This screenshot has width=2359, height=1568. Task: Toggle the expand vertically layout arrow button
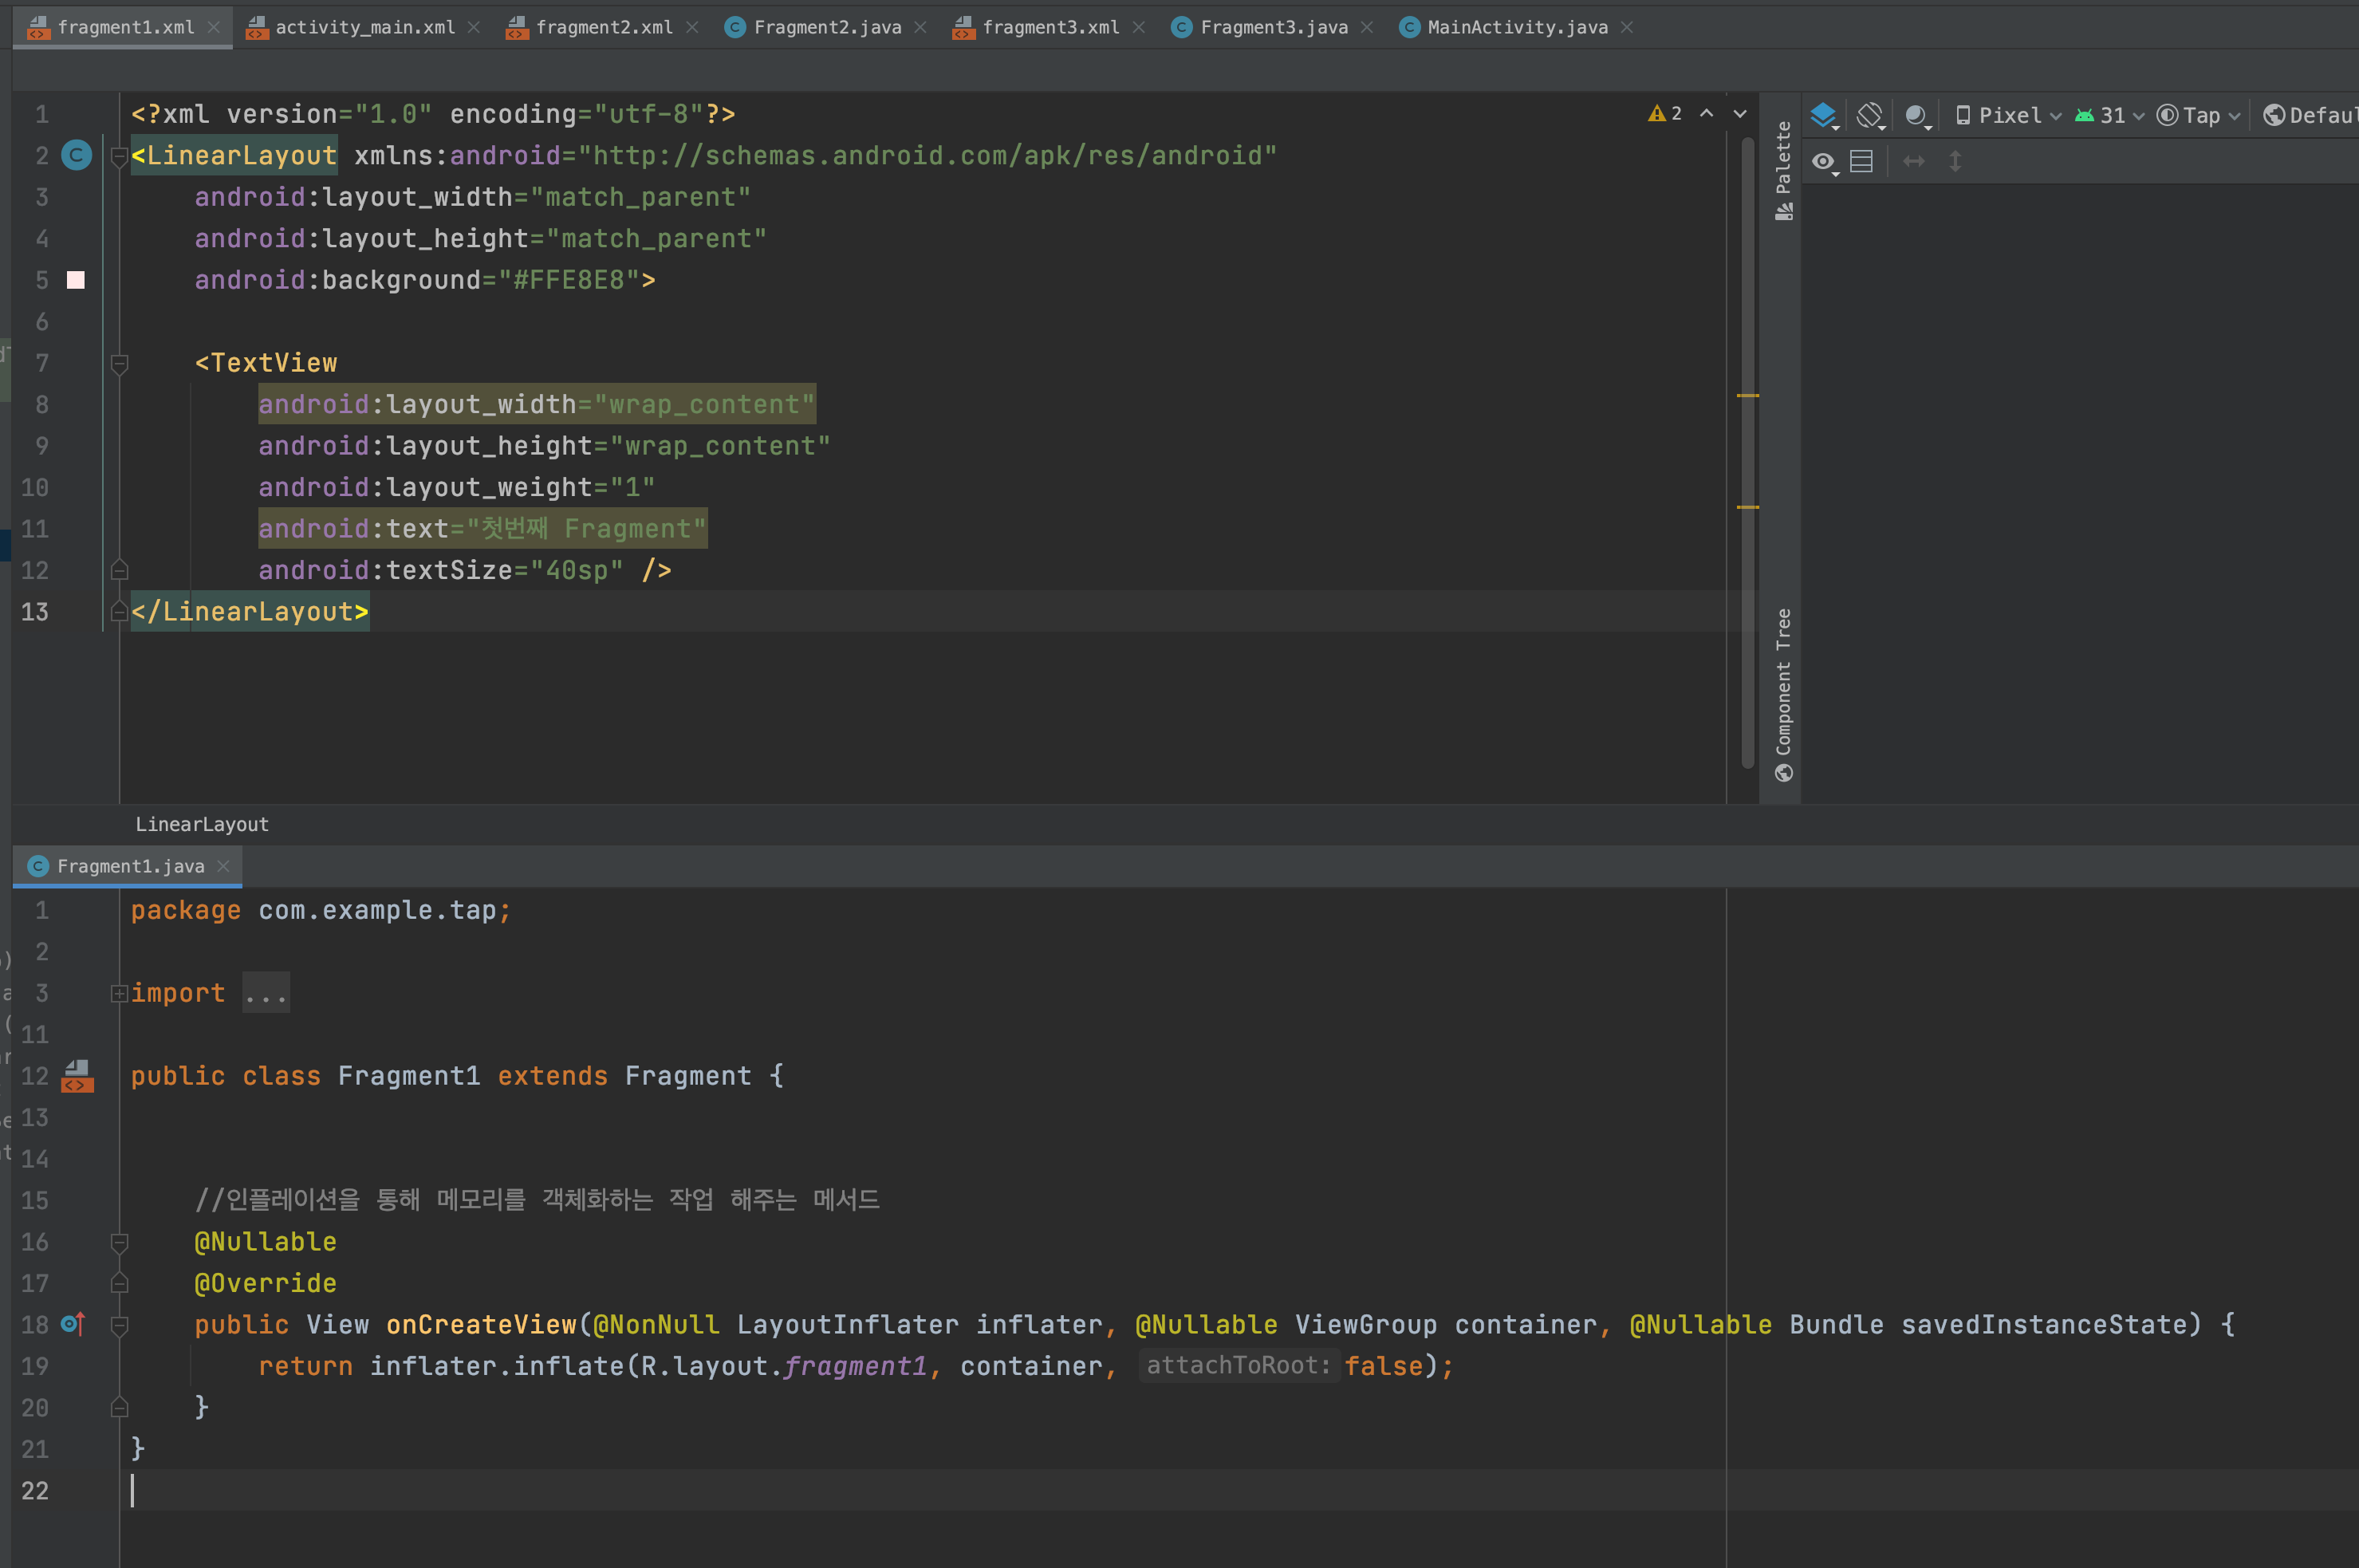coord(1955,162)
